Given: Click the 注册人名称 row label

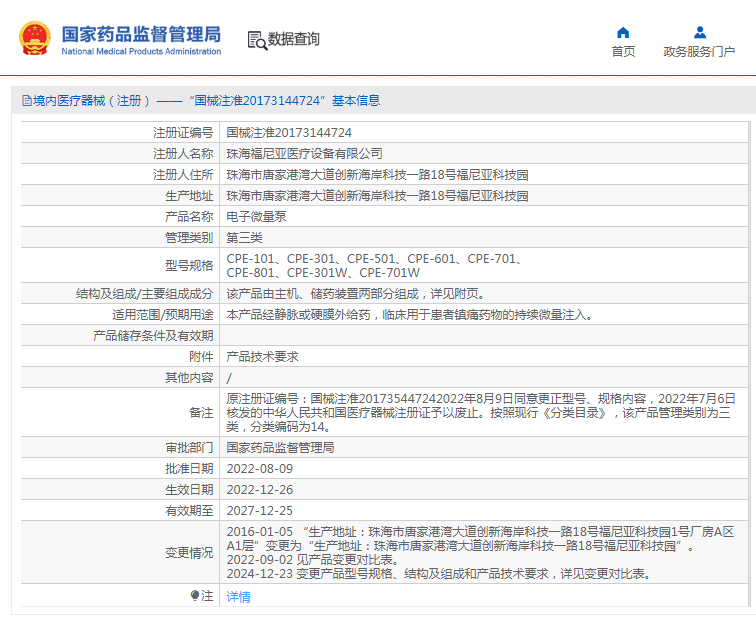Looking at the screenshot, I should coord(183,154).
